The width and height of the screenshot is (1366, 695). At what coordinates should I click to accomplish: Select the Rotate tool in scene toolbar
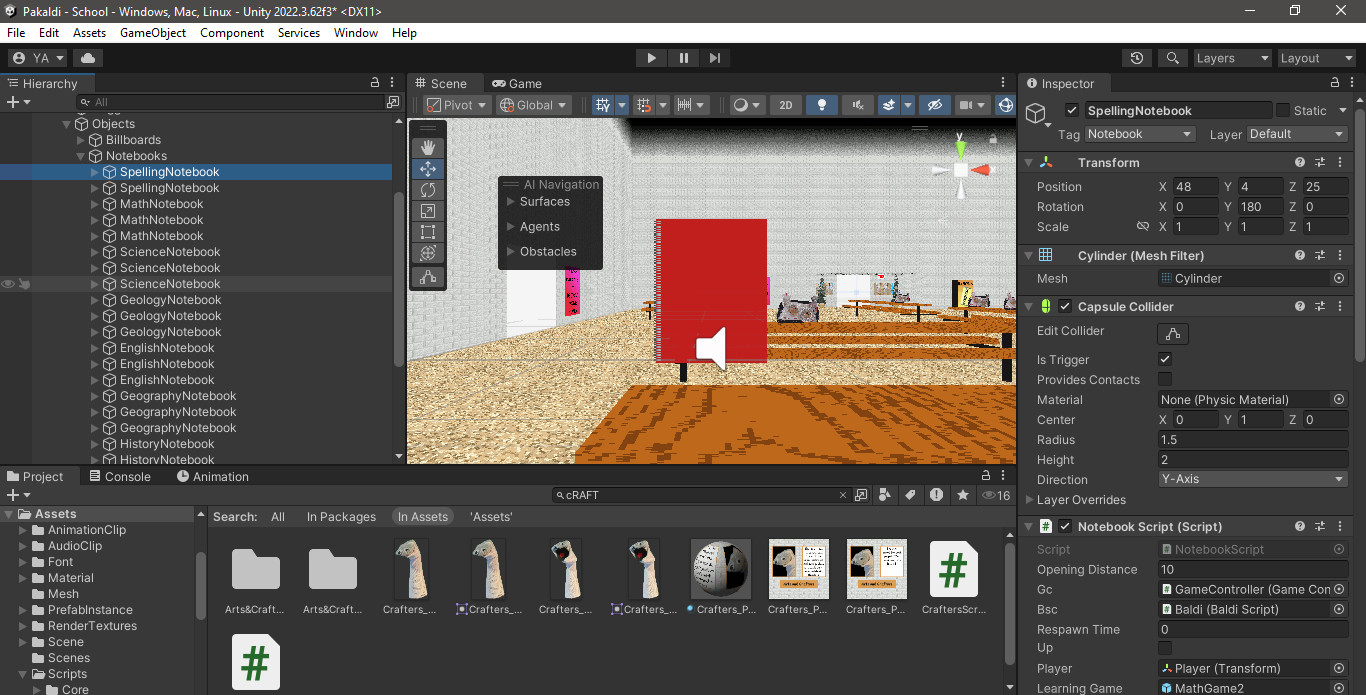click(428, 190)
